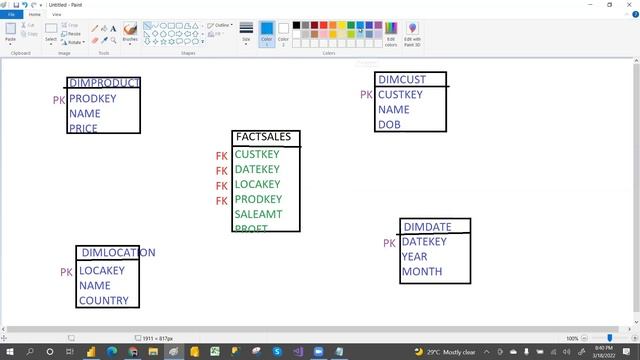Click the Cut command
The height and width of the screenshot is (360, 640).
coord(28,25)
